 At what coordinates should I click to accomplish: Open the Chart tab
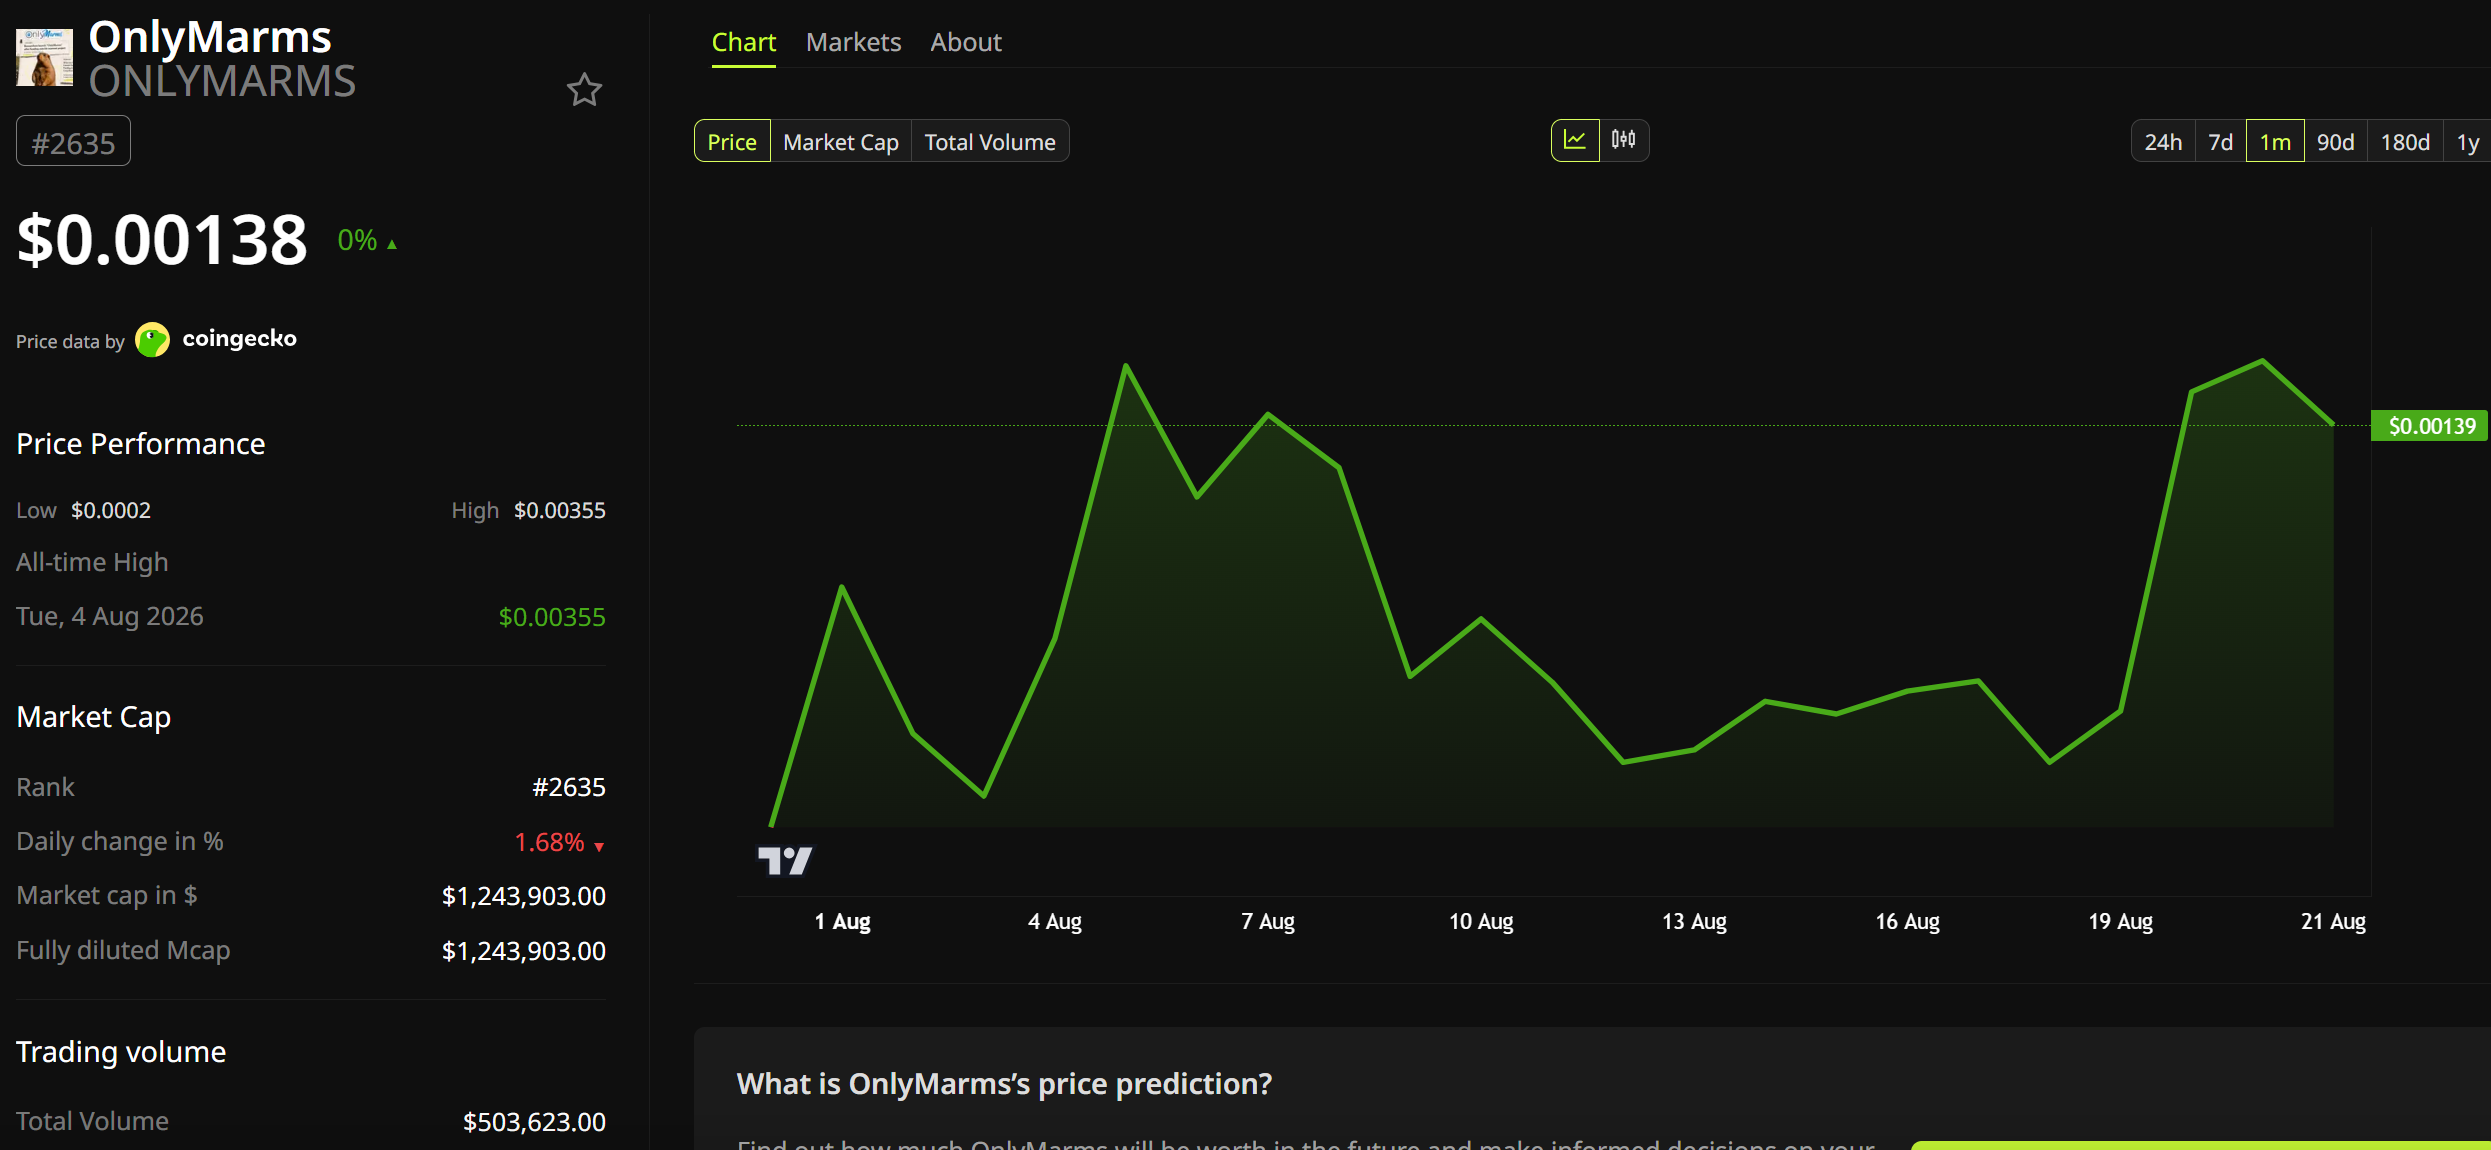tap(743, 42)
